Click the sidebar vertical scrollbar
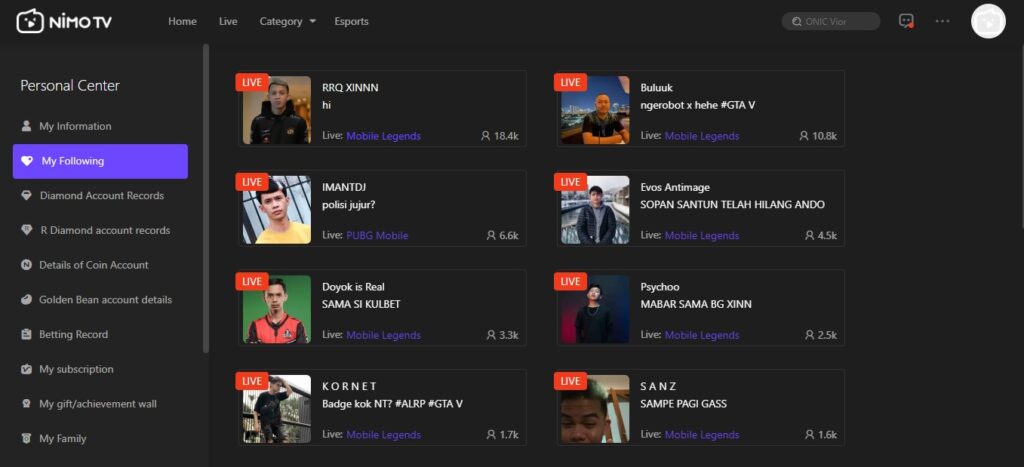The height and width of the screenshot is (467, 1024). tap(206, 199)
